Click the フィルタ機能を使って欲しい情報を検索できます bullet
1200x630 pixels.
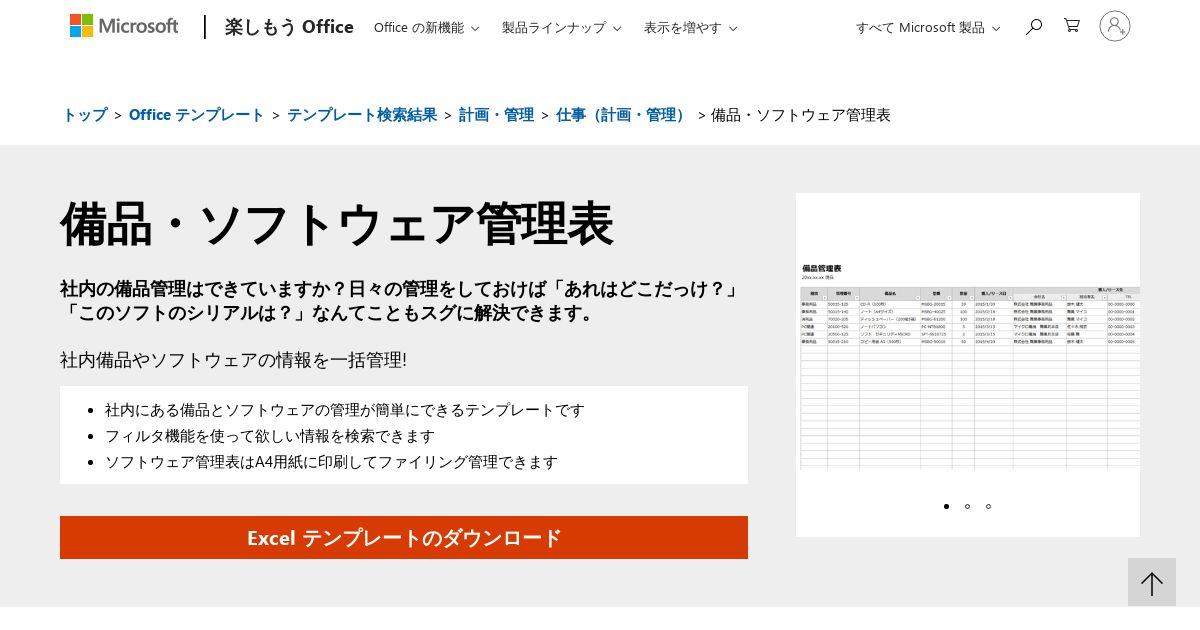270,435
